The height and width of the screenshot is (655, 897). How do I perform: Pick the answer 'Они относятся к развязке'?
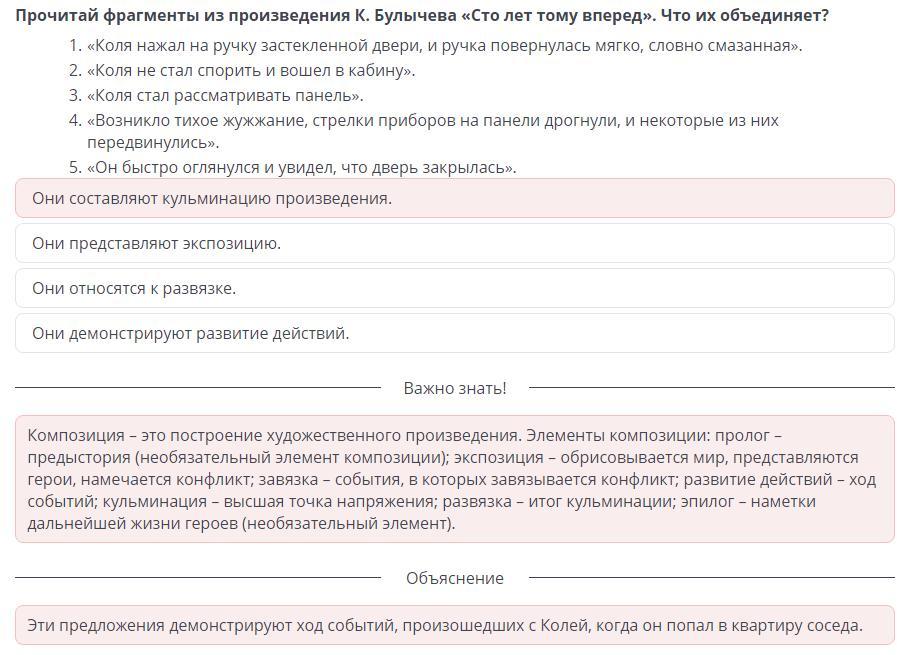pos(455,288)
